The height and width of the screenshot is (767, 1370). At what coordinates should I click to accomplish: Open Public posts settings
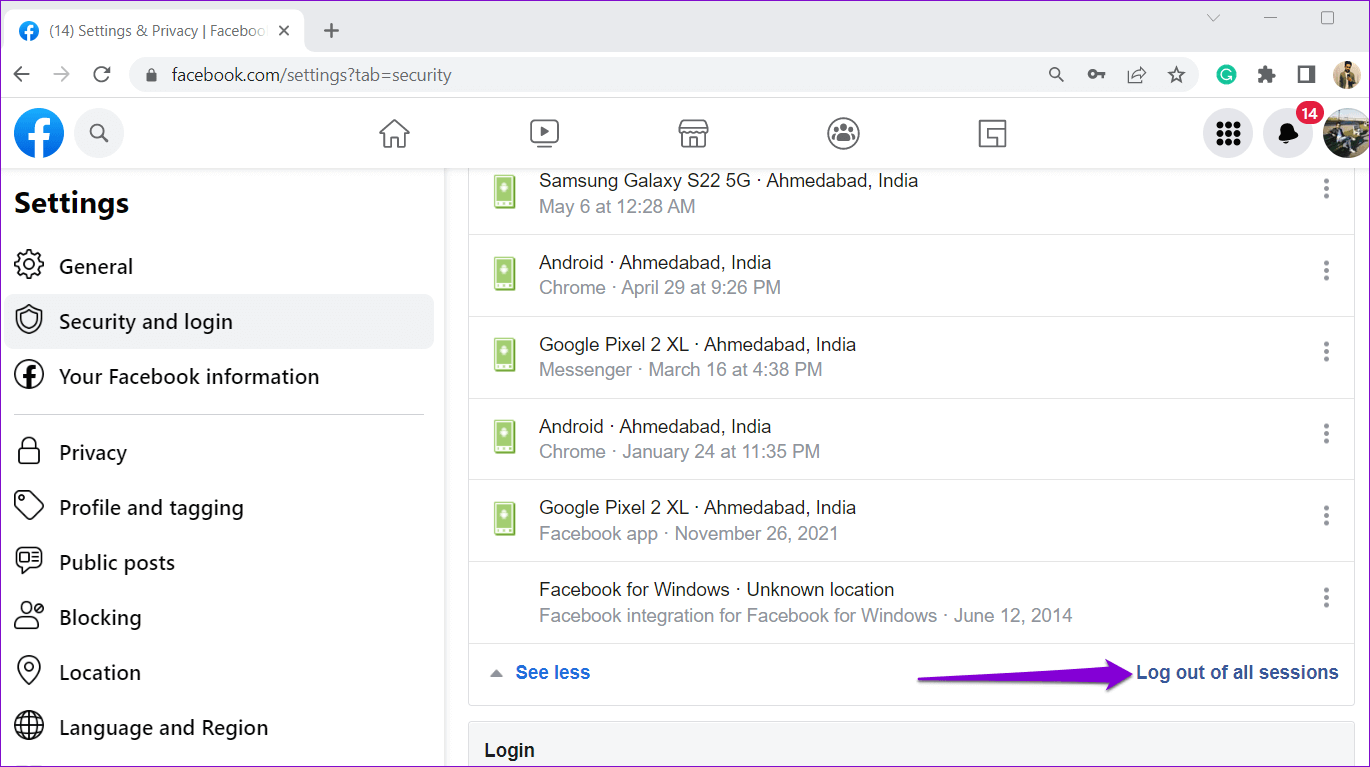point(219,562)
